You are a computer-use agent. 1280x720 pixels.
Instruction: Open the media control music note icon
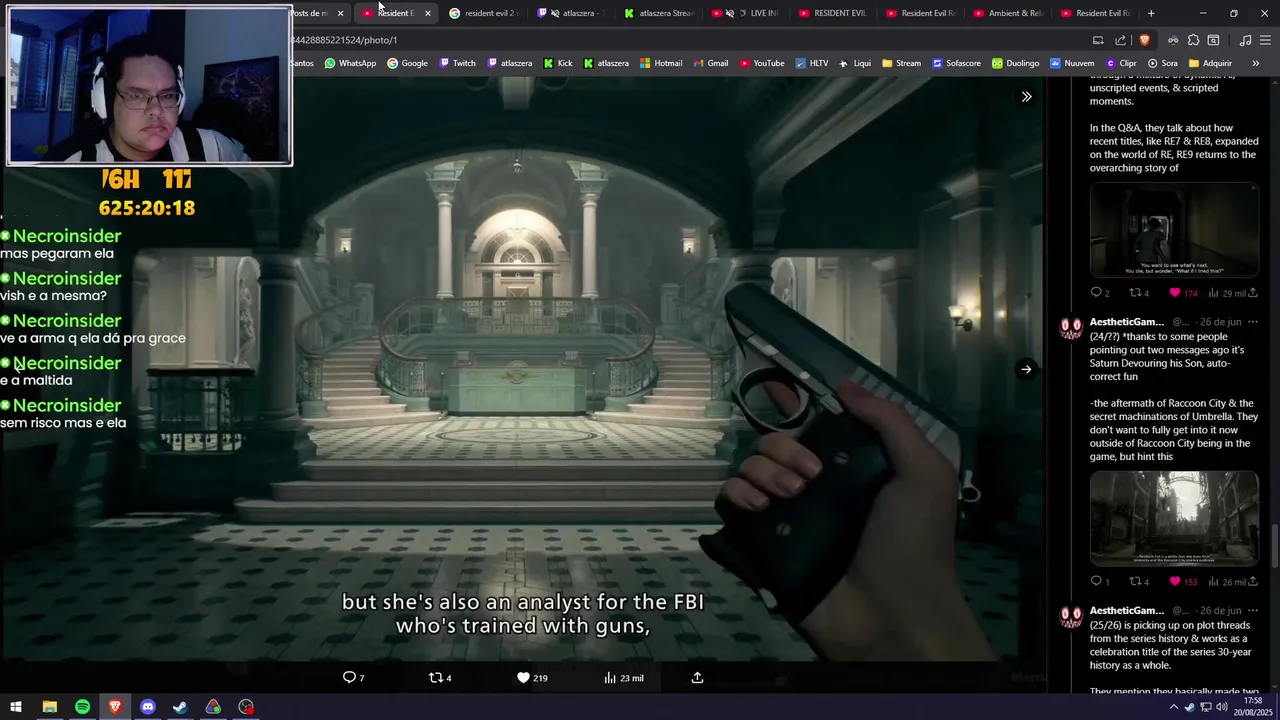click(x=1245, y=40)
